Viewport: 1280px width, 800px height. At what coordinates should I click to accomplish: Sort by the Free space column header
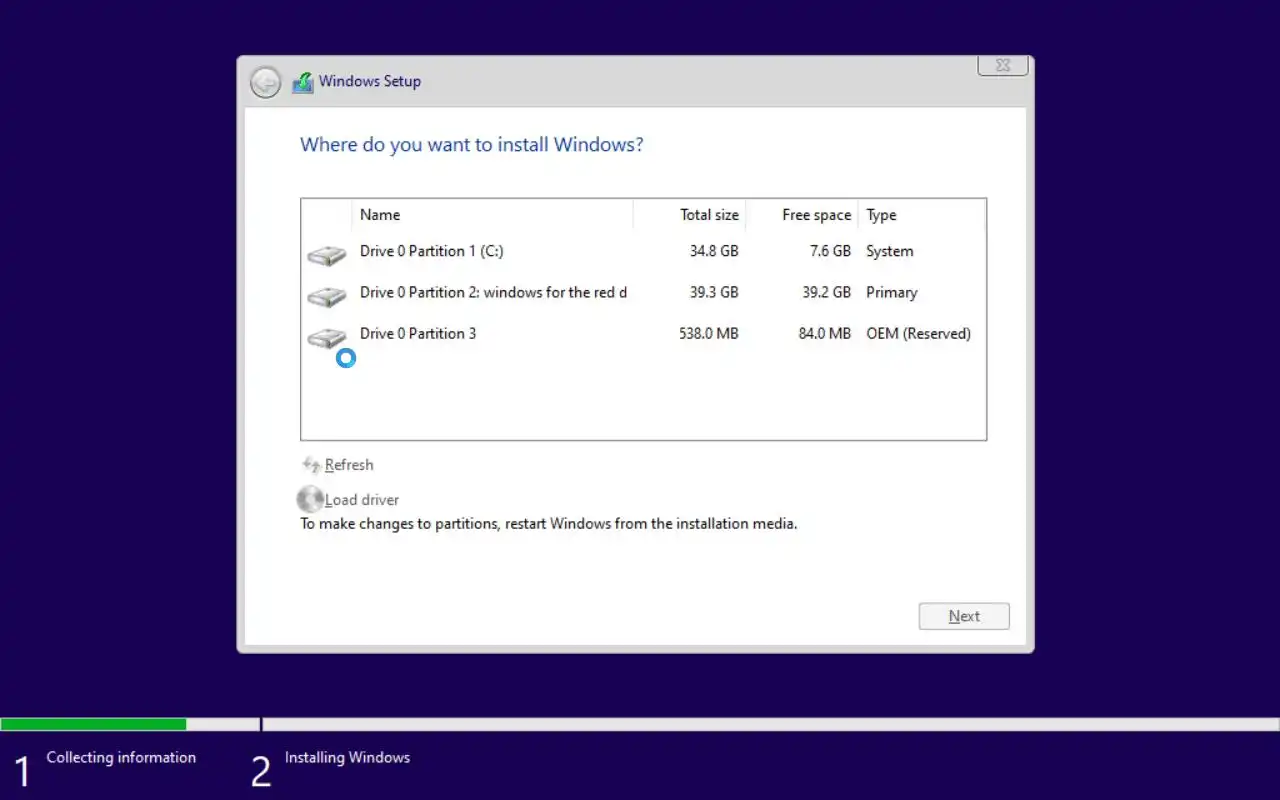(802, 215)
